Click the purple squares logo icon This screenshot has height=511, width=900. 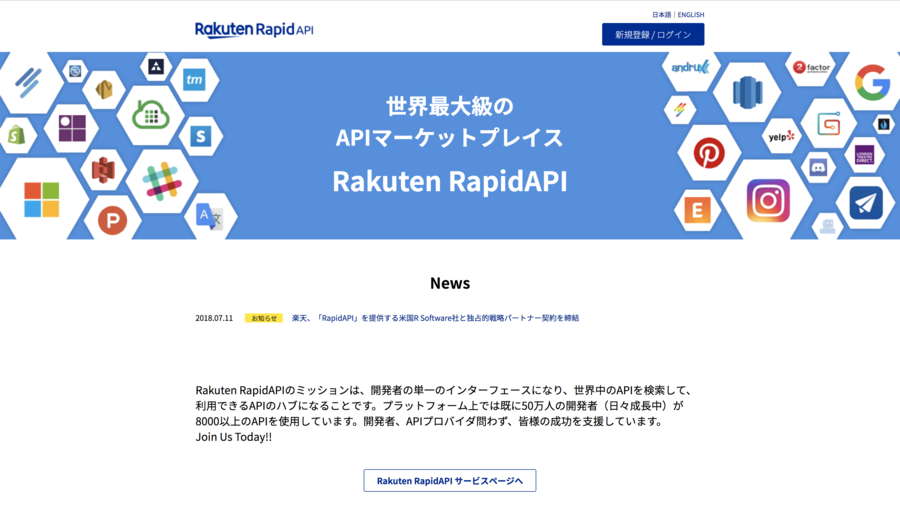[72, 129]
